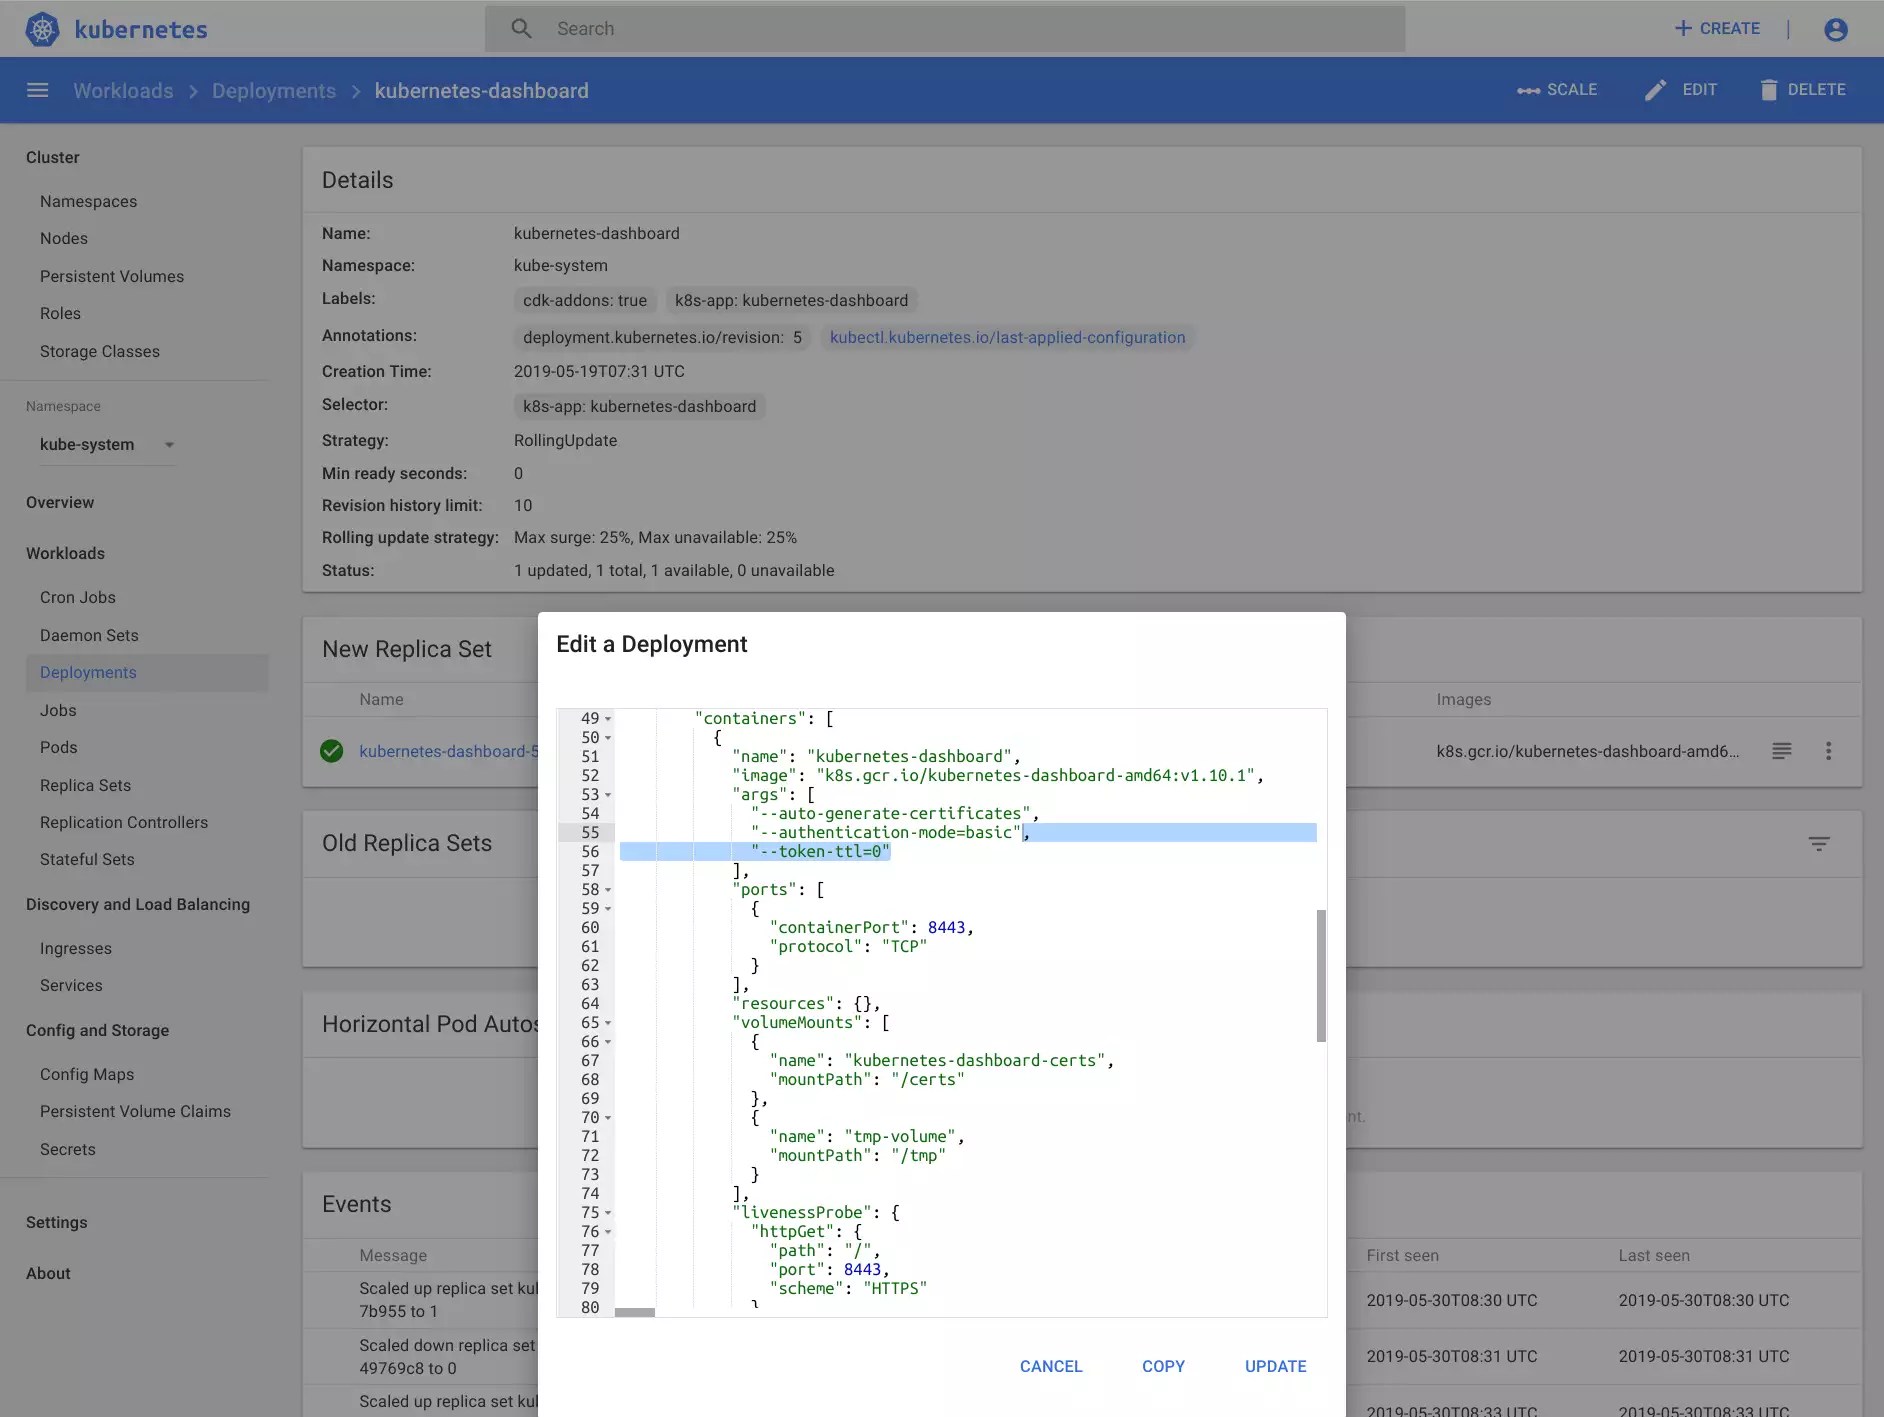The image size is (1884, 1417).
Task: Open Ingresses in the sidebar
Action: tap(76, 948)
